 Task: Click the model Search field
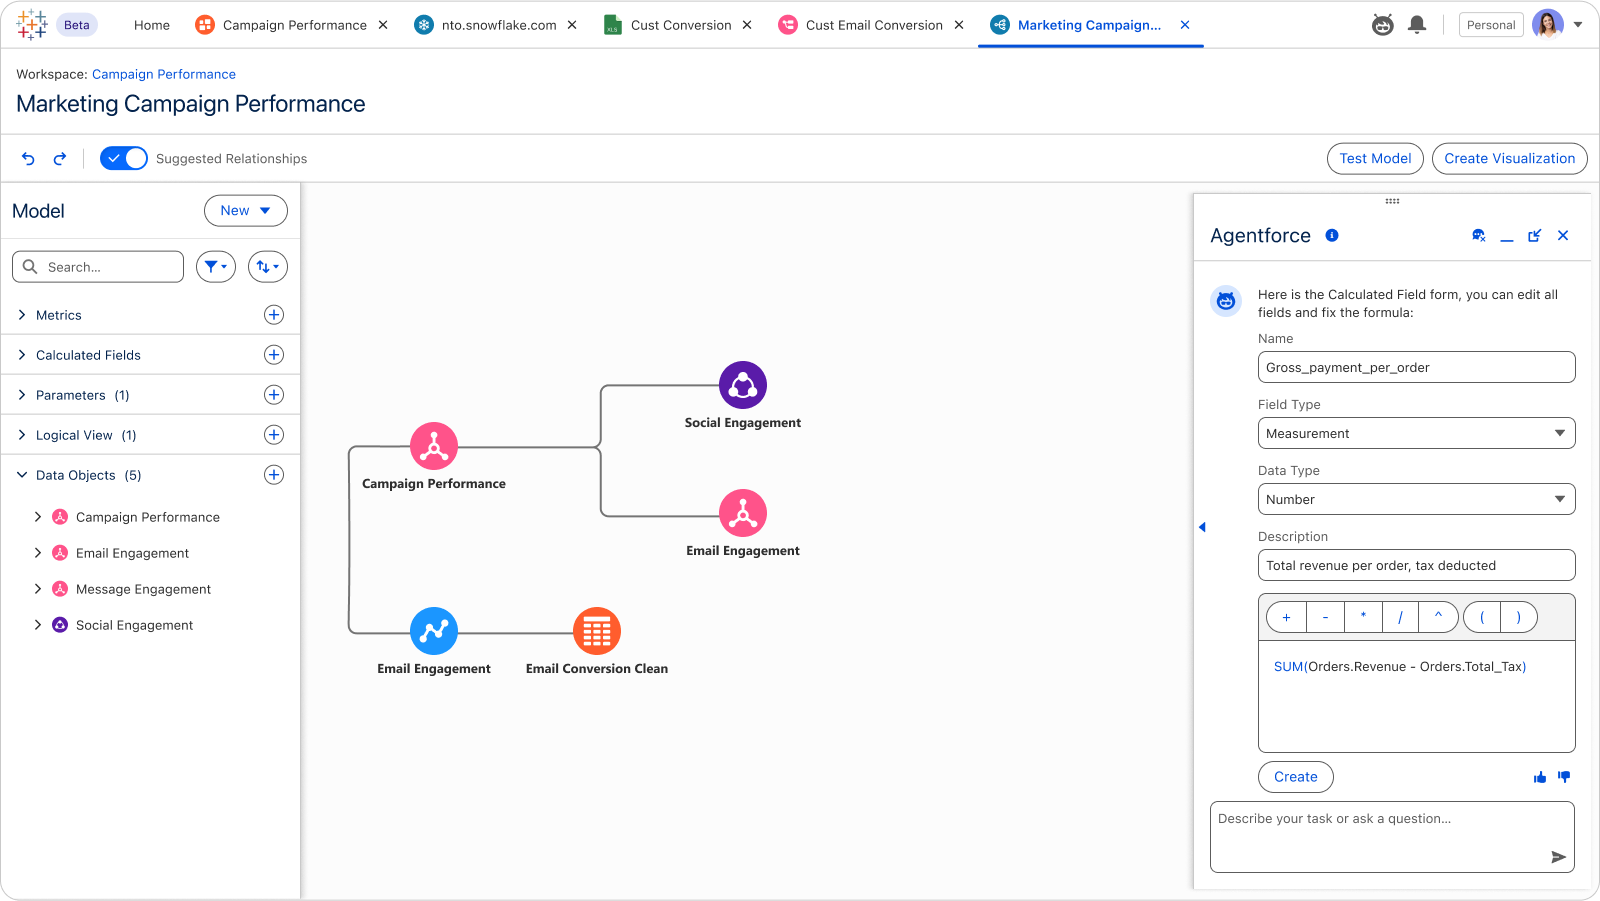pos(98,267)
